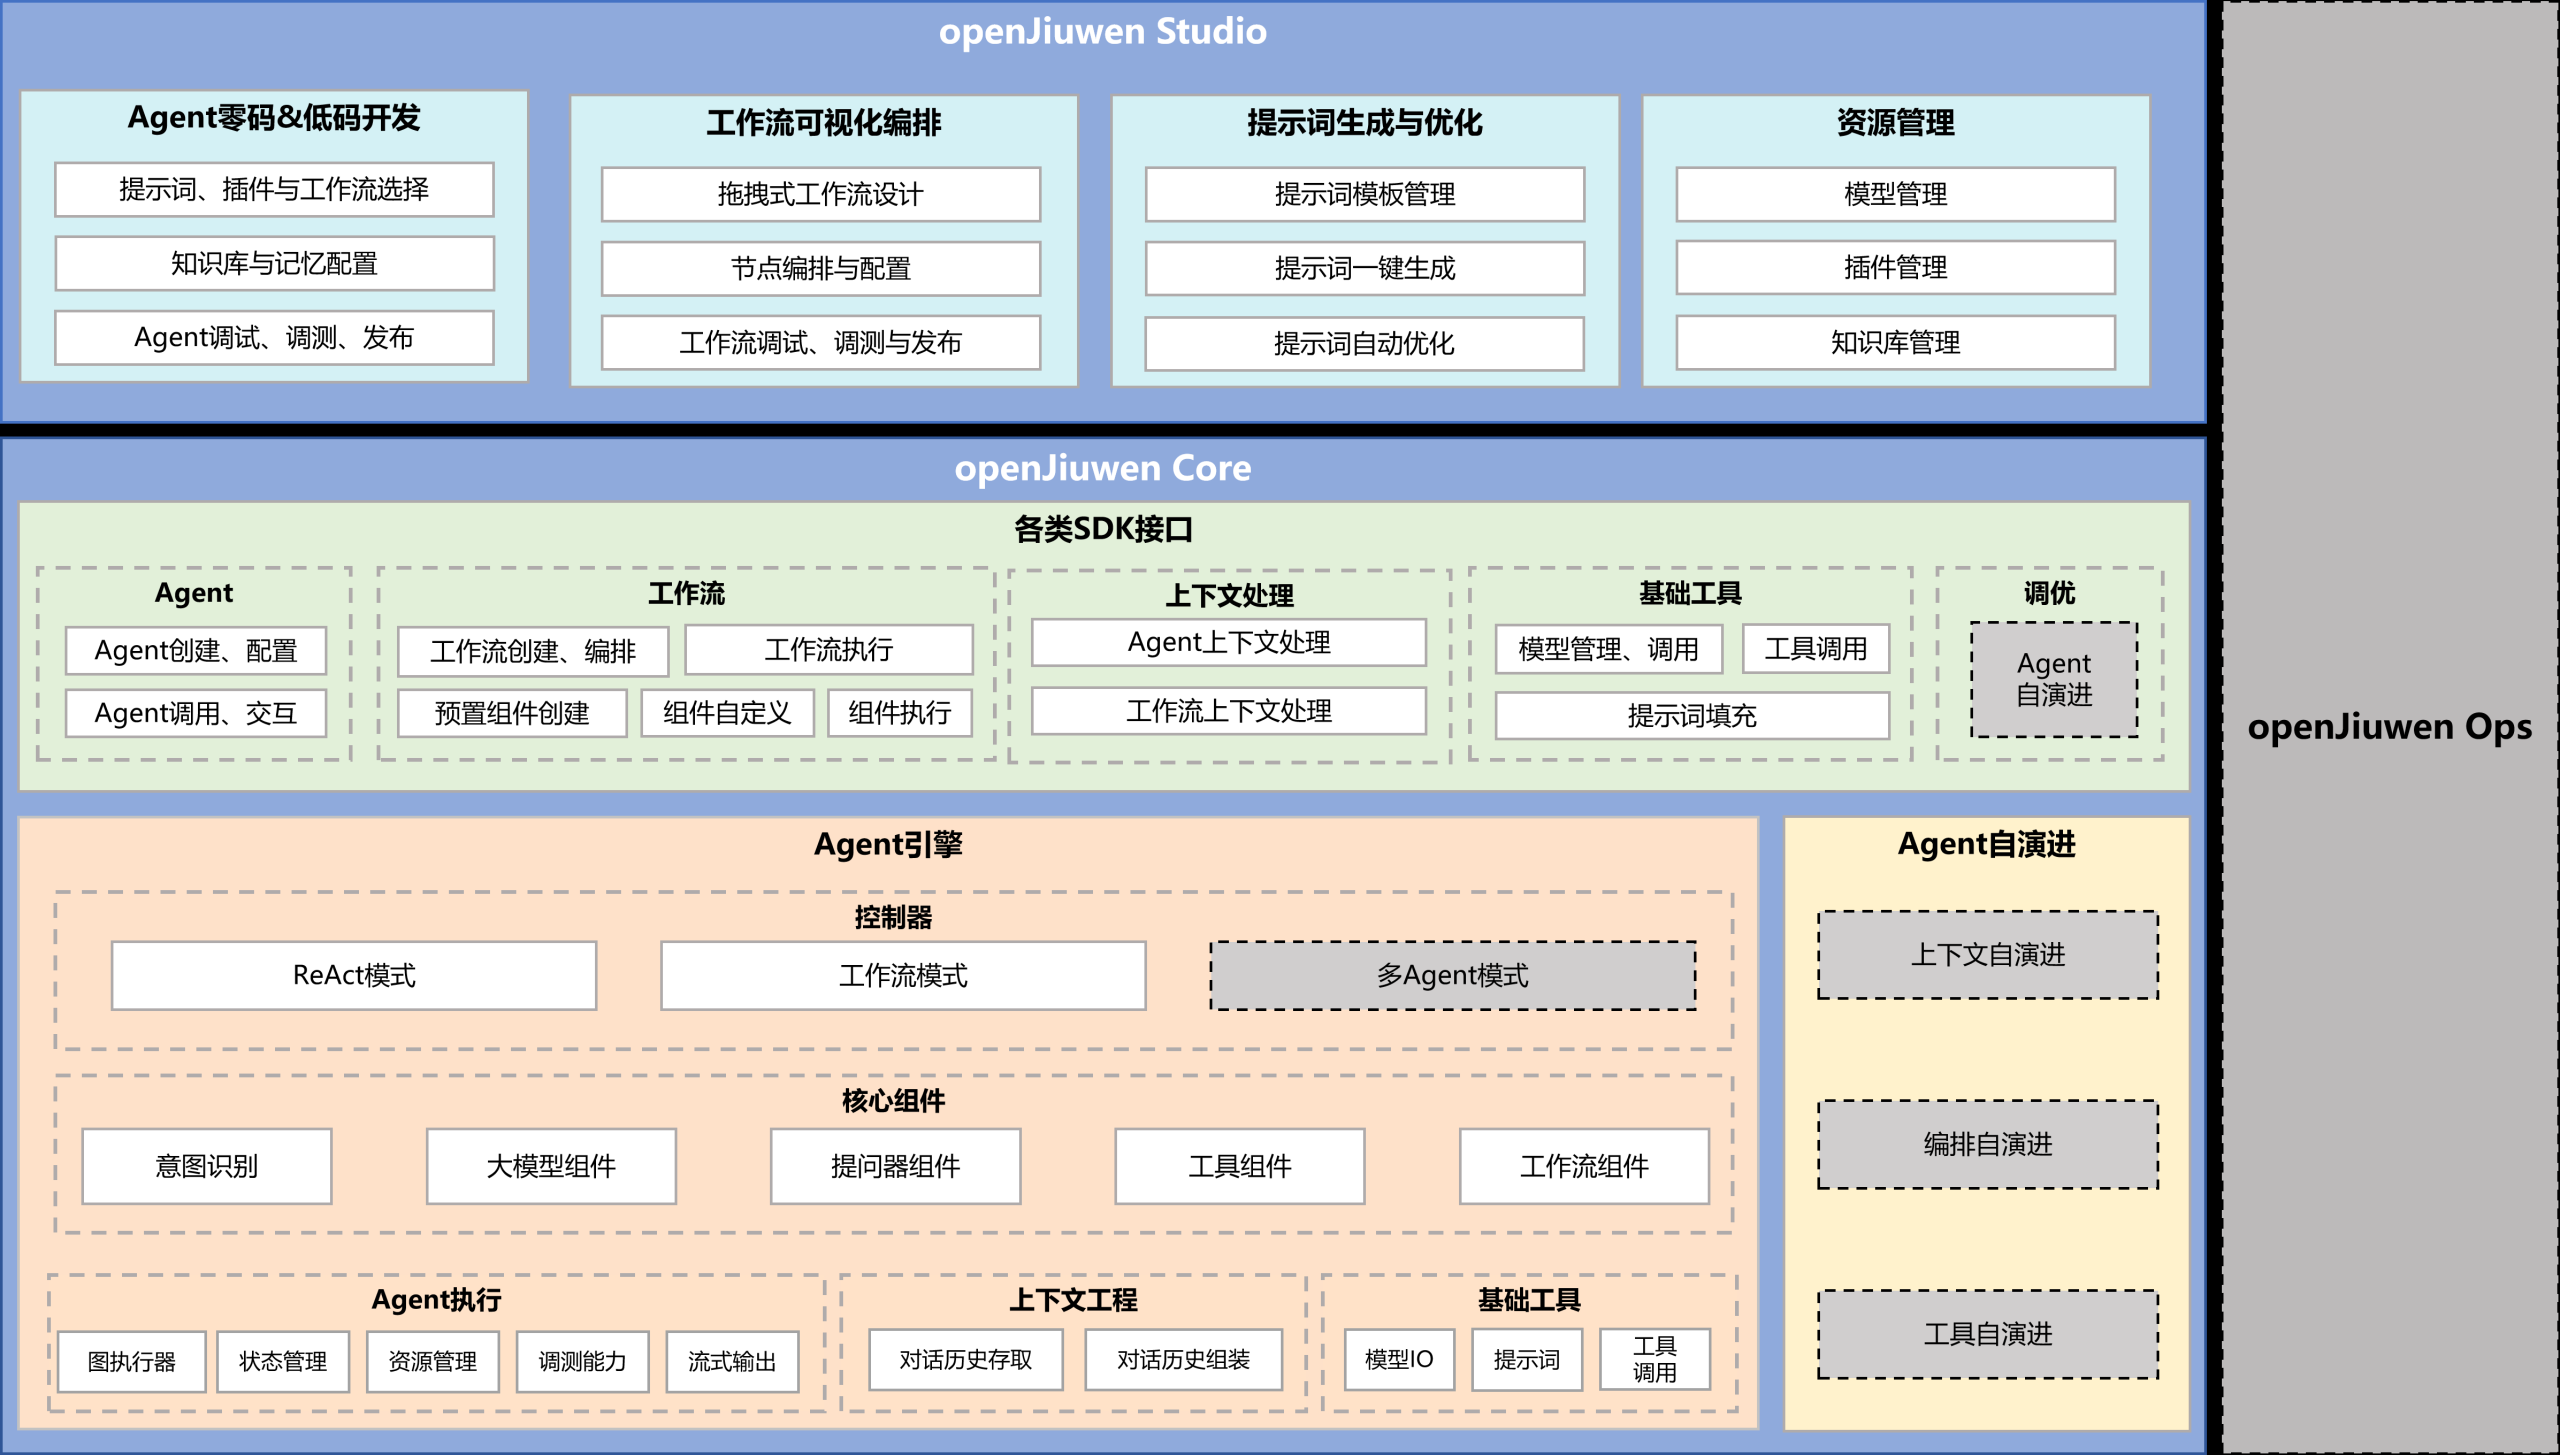Click the 拖拽式工作流设计 box
The width and height of the screenshot is (2560, 1455).
pos(820,194)
